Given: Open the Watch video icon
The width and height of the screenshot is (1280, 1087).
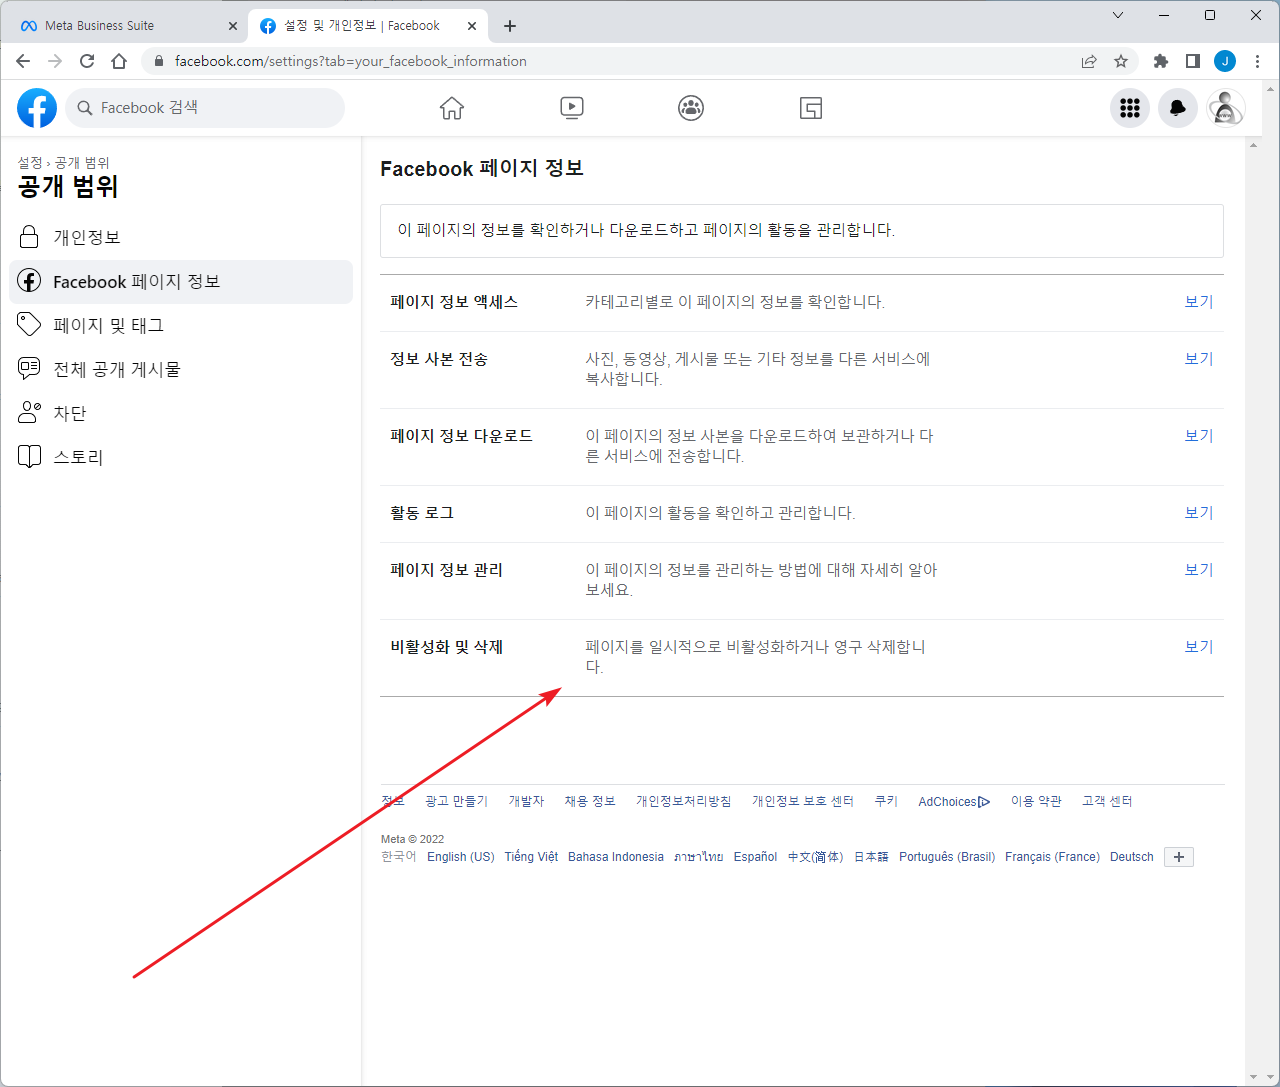Looking at the screenshot, I should (572, 108).
